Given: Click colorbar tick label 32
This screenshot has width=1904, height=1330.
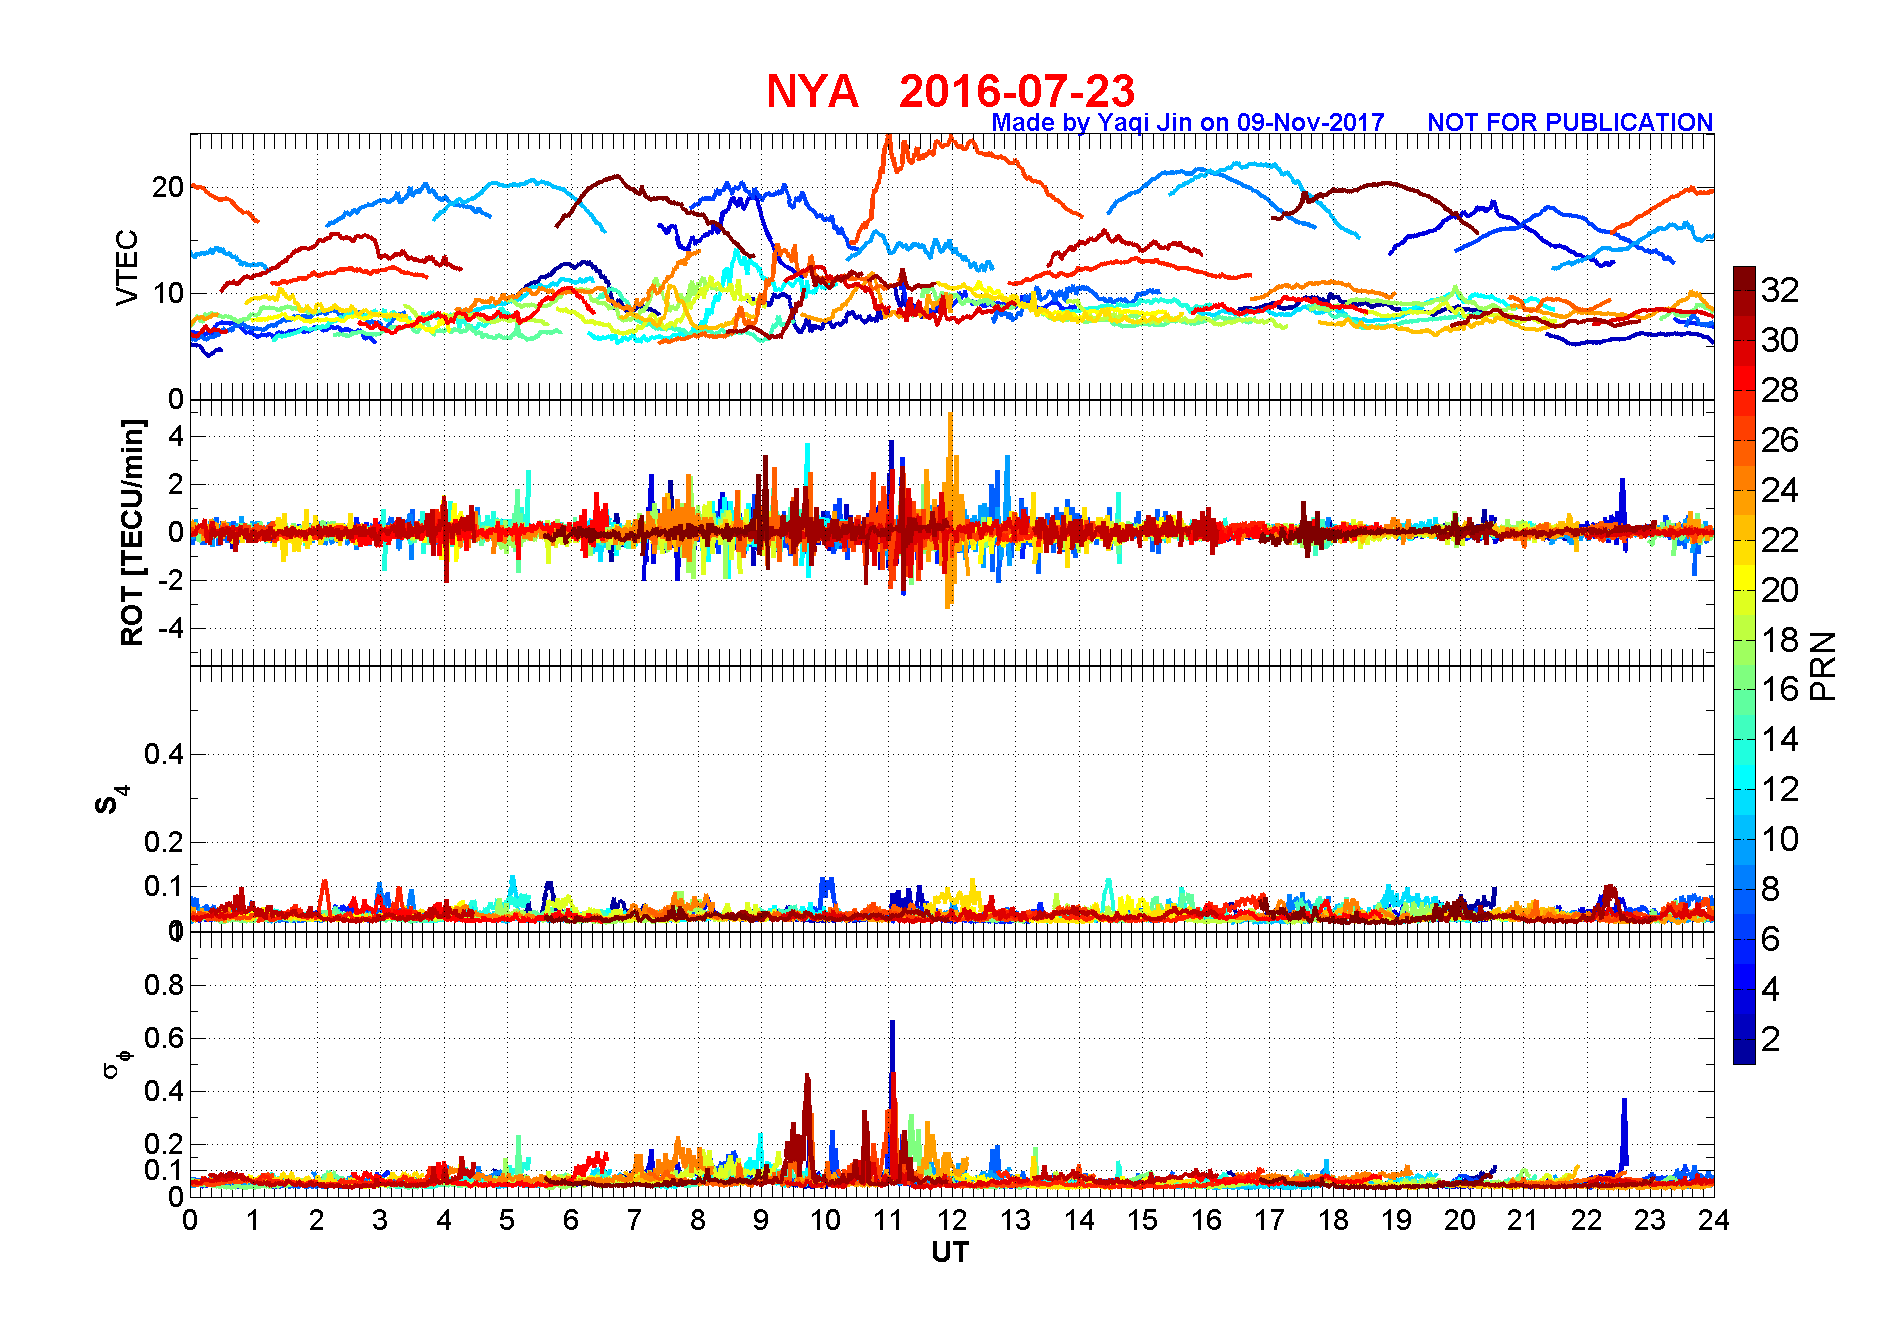Looking at the screenshot, I should [1780, 290].
